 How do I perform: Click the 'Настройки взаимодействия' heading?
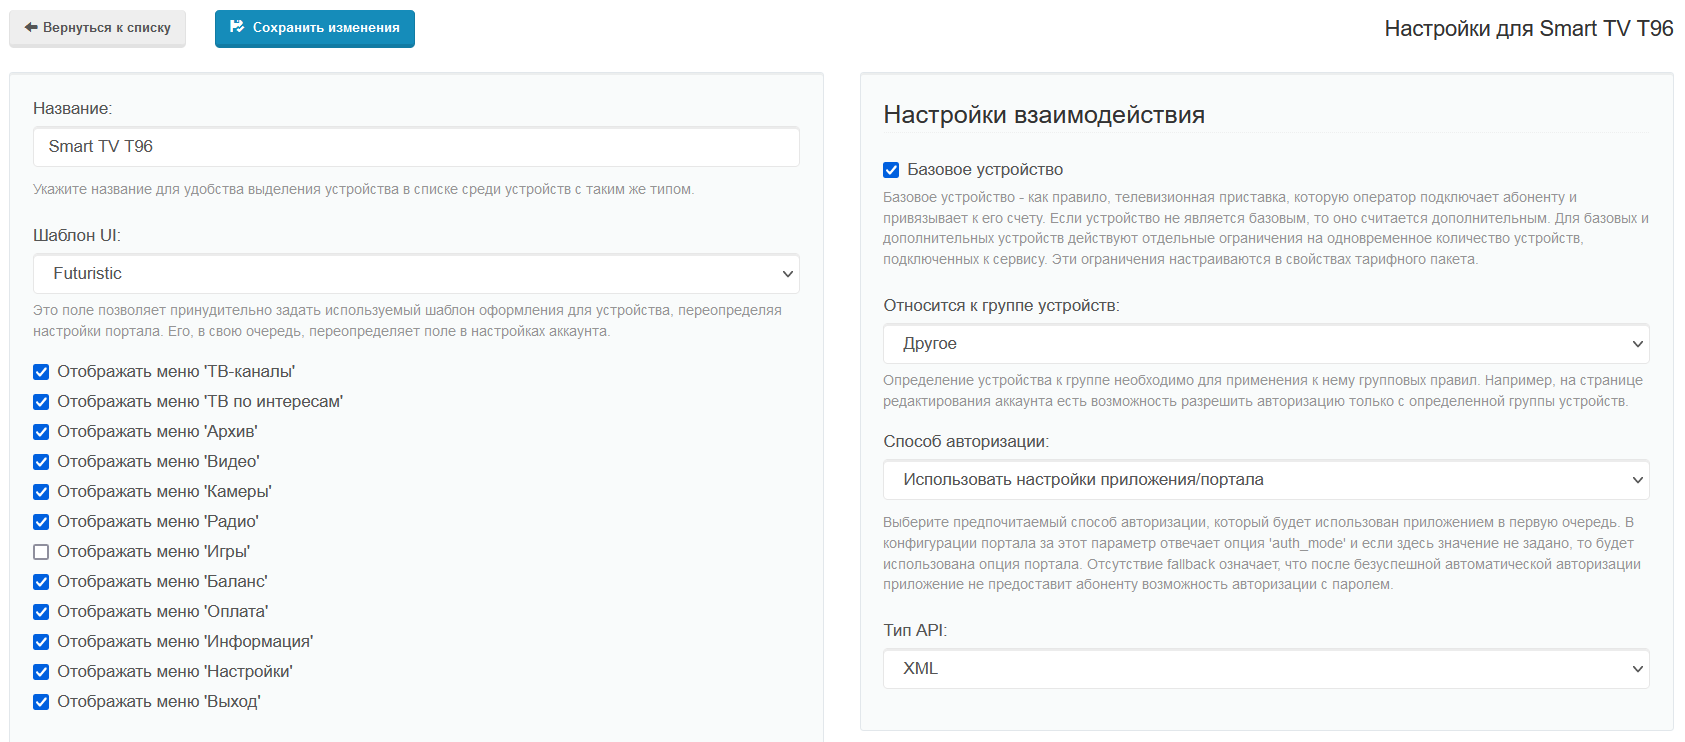1044,115
